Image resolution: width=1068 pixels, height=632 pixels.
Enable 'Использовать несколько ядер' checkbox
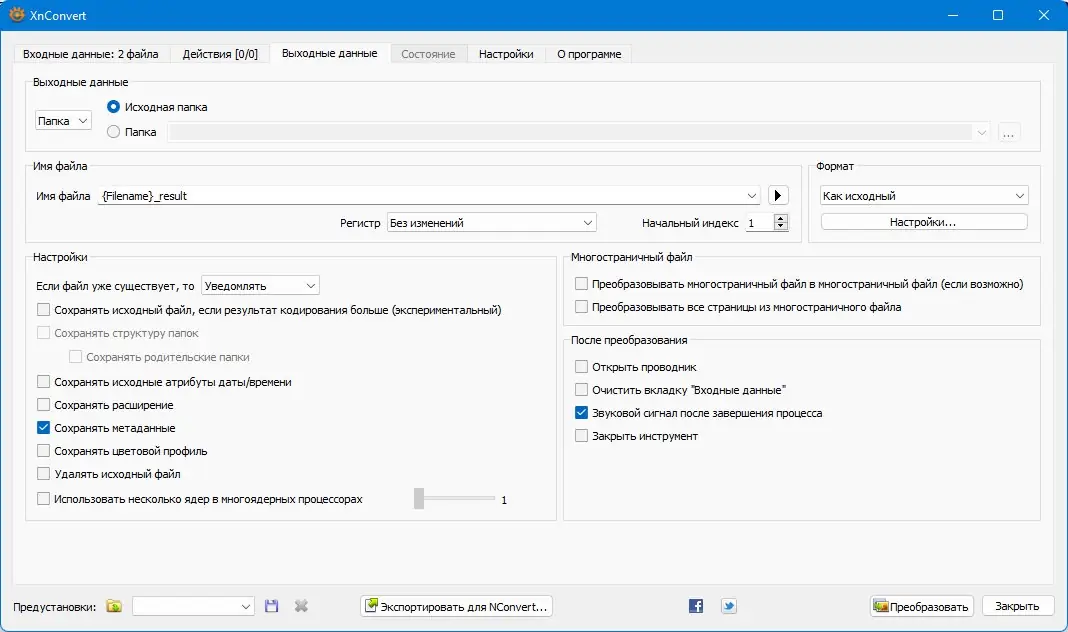pos(43,499)
